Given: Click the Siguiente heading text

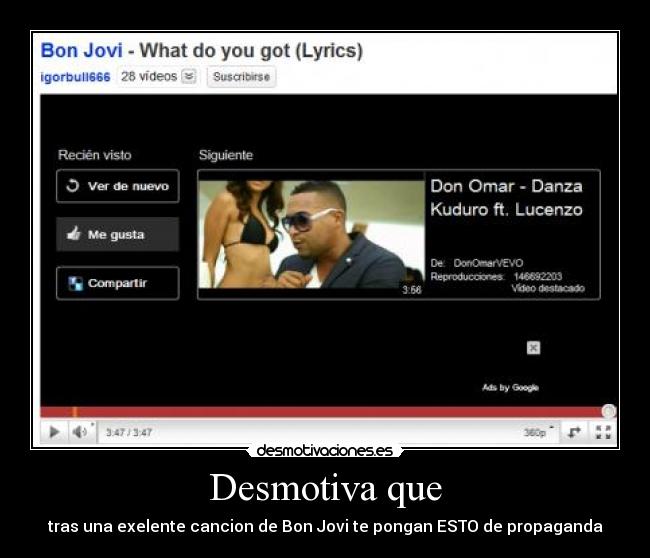Looking at the screenshot, I should click(226, 155).
